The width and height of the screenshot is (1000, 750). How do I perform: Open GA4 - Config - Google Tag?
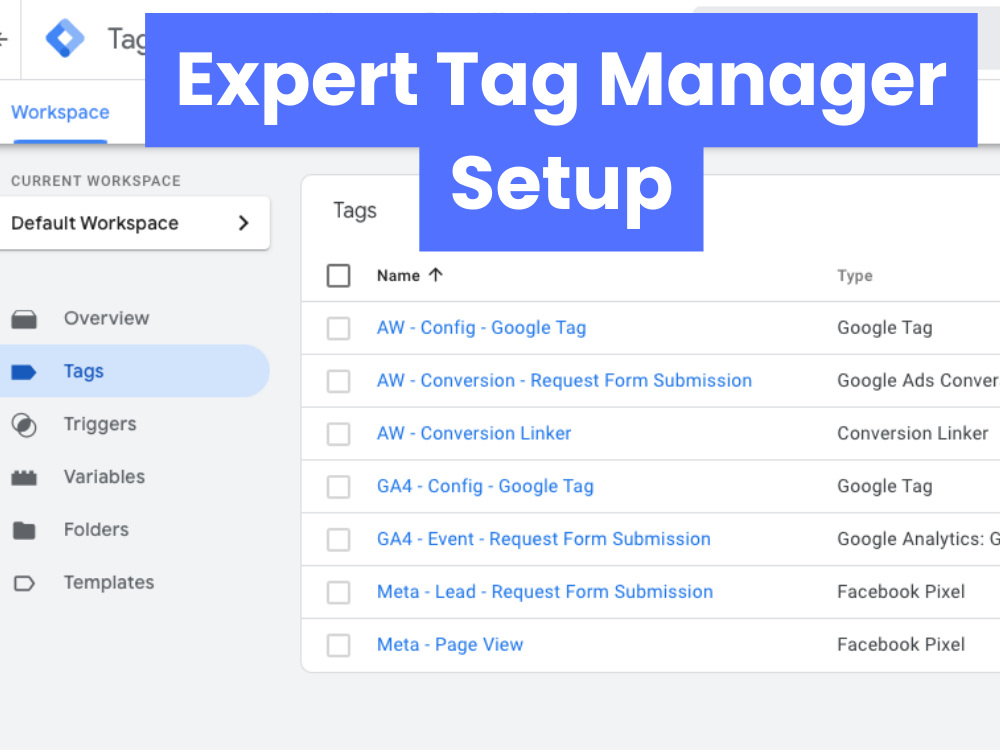485,487
